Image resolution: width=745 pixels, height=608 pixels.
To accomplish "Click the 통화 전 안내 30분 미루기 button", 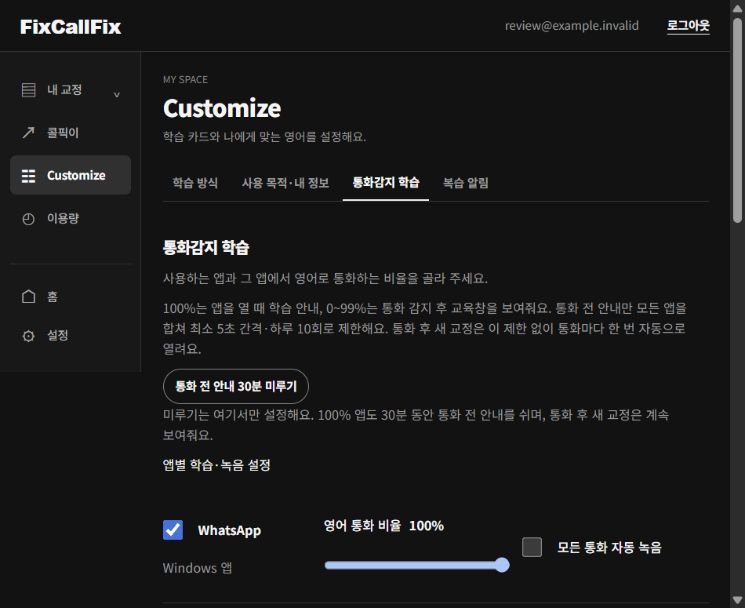I will click(x=236, y=386).
